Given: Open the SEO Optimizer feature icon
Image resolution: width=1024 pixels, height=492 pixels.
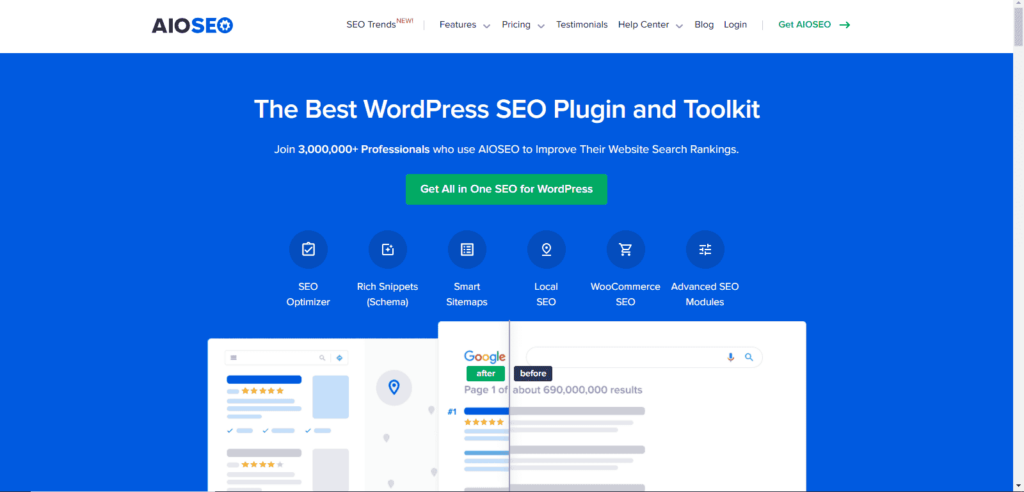Looking at the screenshot, I should [308, 250].
